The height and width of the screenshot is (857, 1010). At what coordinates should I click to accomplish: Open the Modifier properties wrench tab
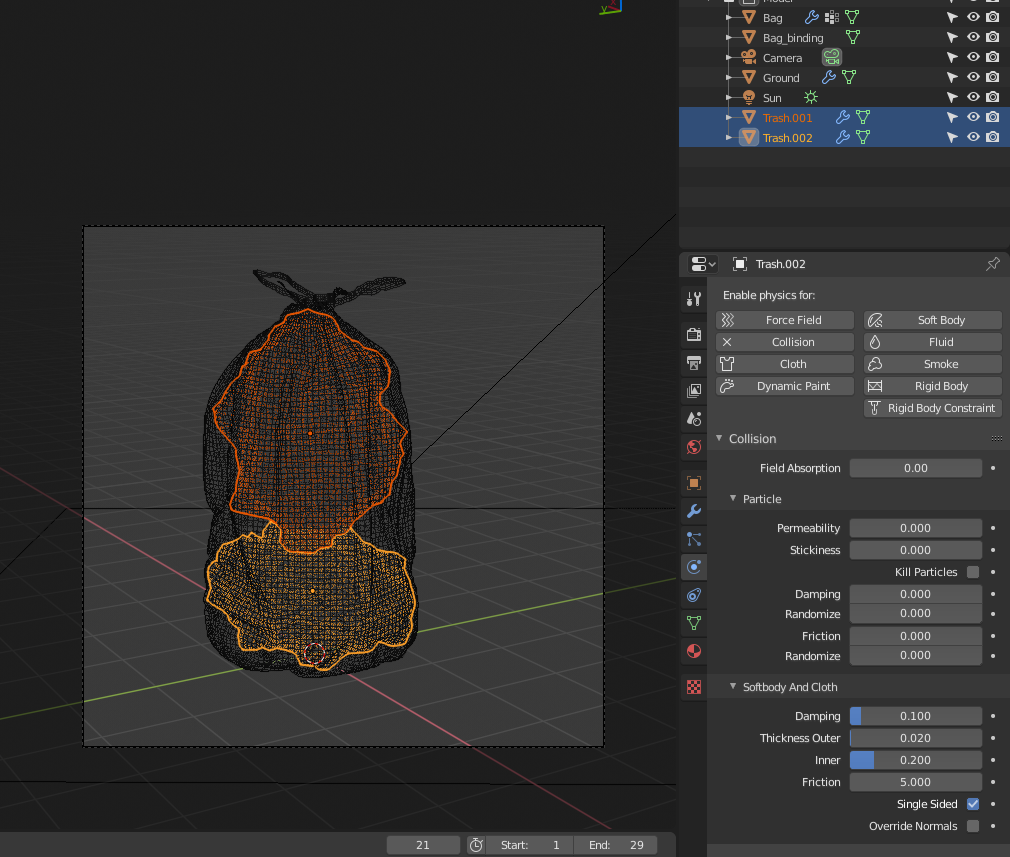click(x=694, y=511)
